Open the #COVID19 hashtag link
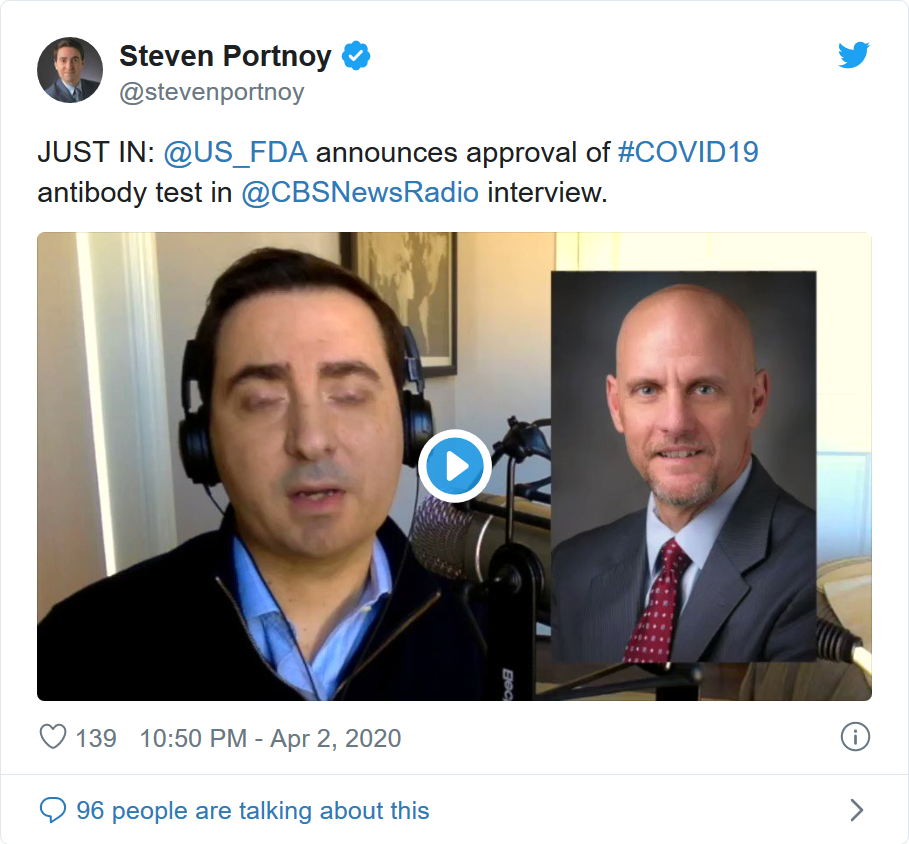The height and width of the screenshot is (844, 909). [x=688, y=152]
